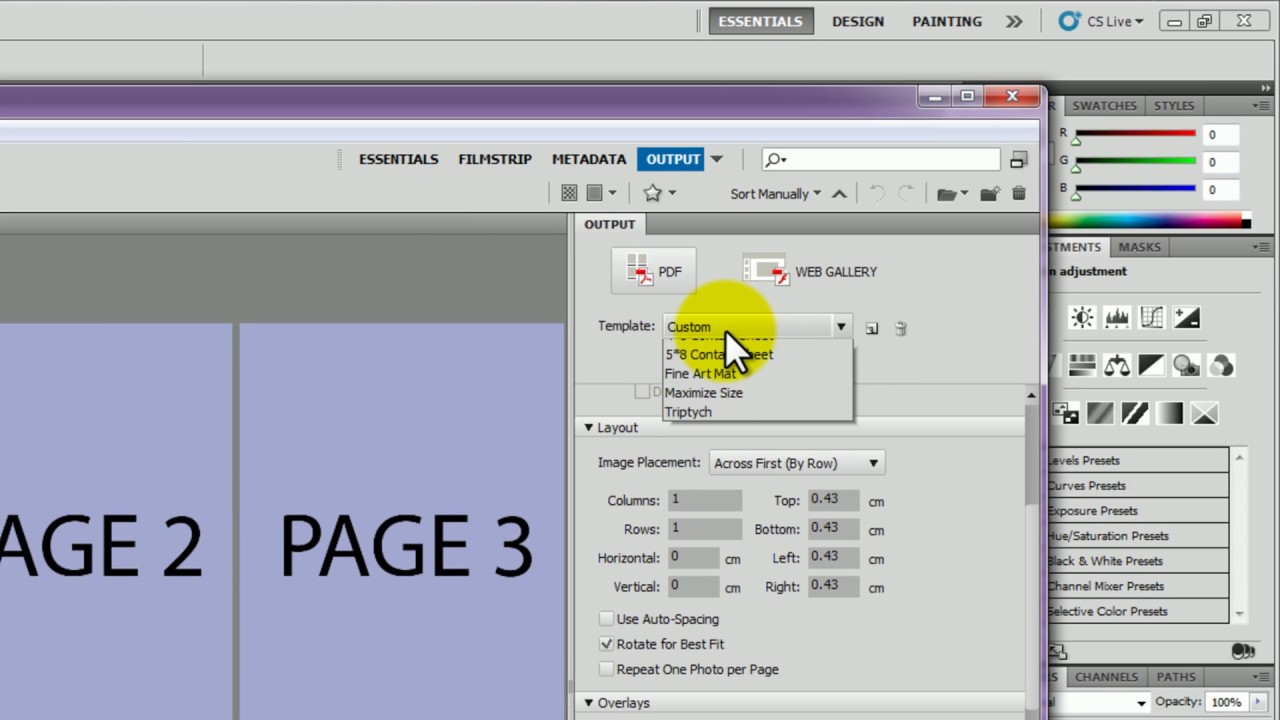Click the trash icon in Bridge toolbar
The image size is (1280, 720).
(x=1019, y=194)
